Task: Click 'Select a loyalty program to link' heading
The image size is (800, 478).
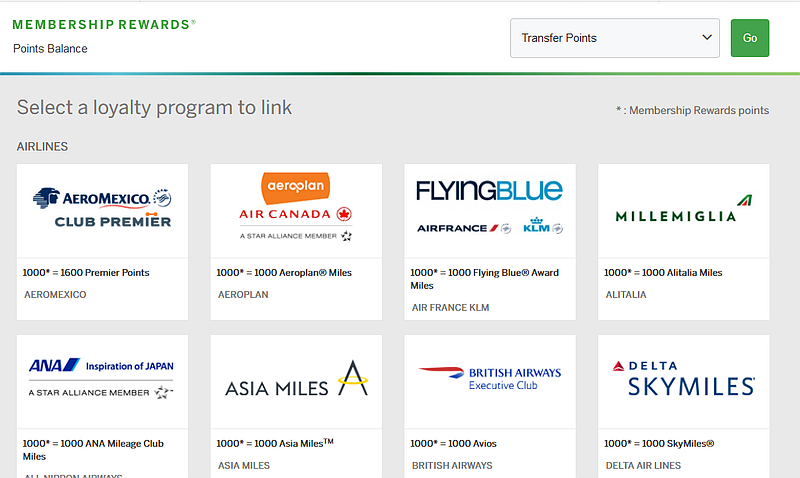Action: point(155,108)
